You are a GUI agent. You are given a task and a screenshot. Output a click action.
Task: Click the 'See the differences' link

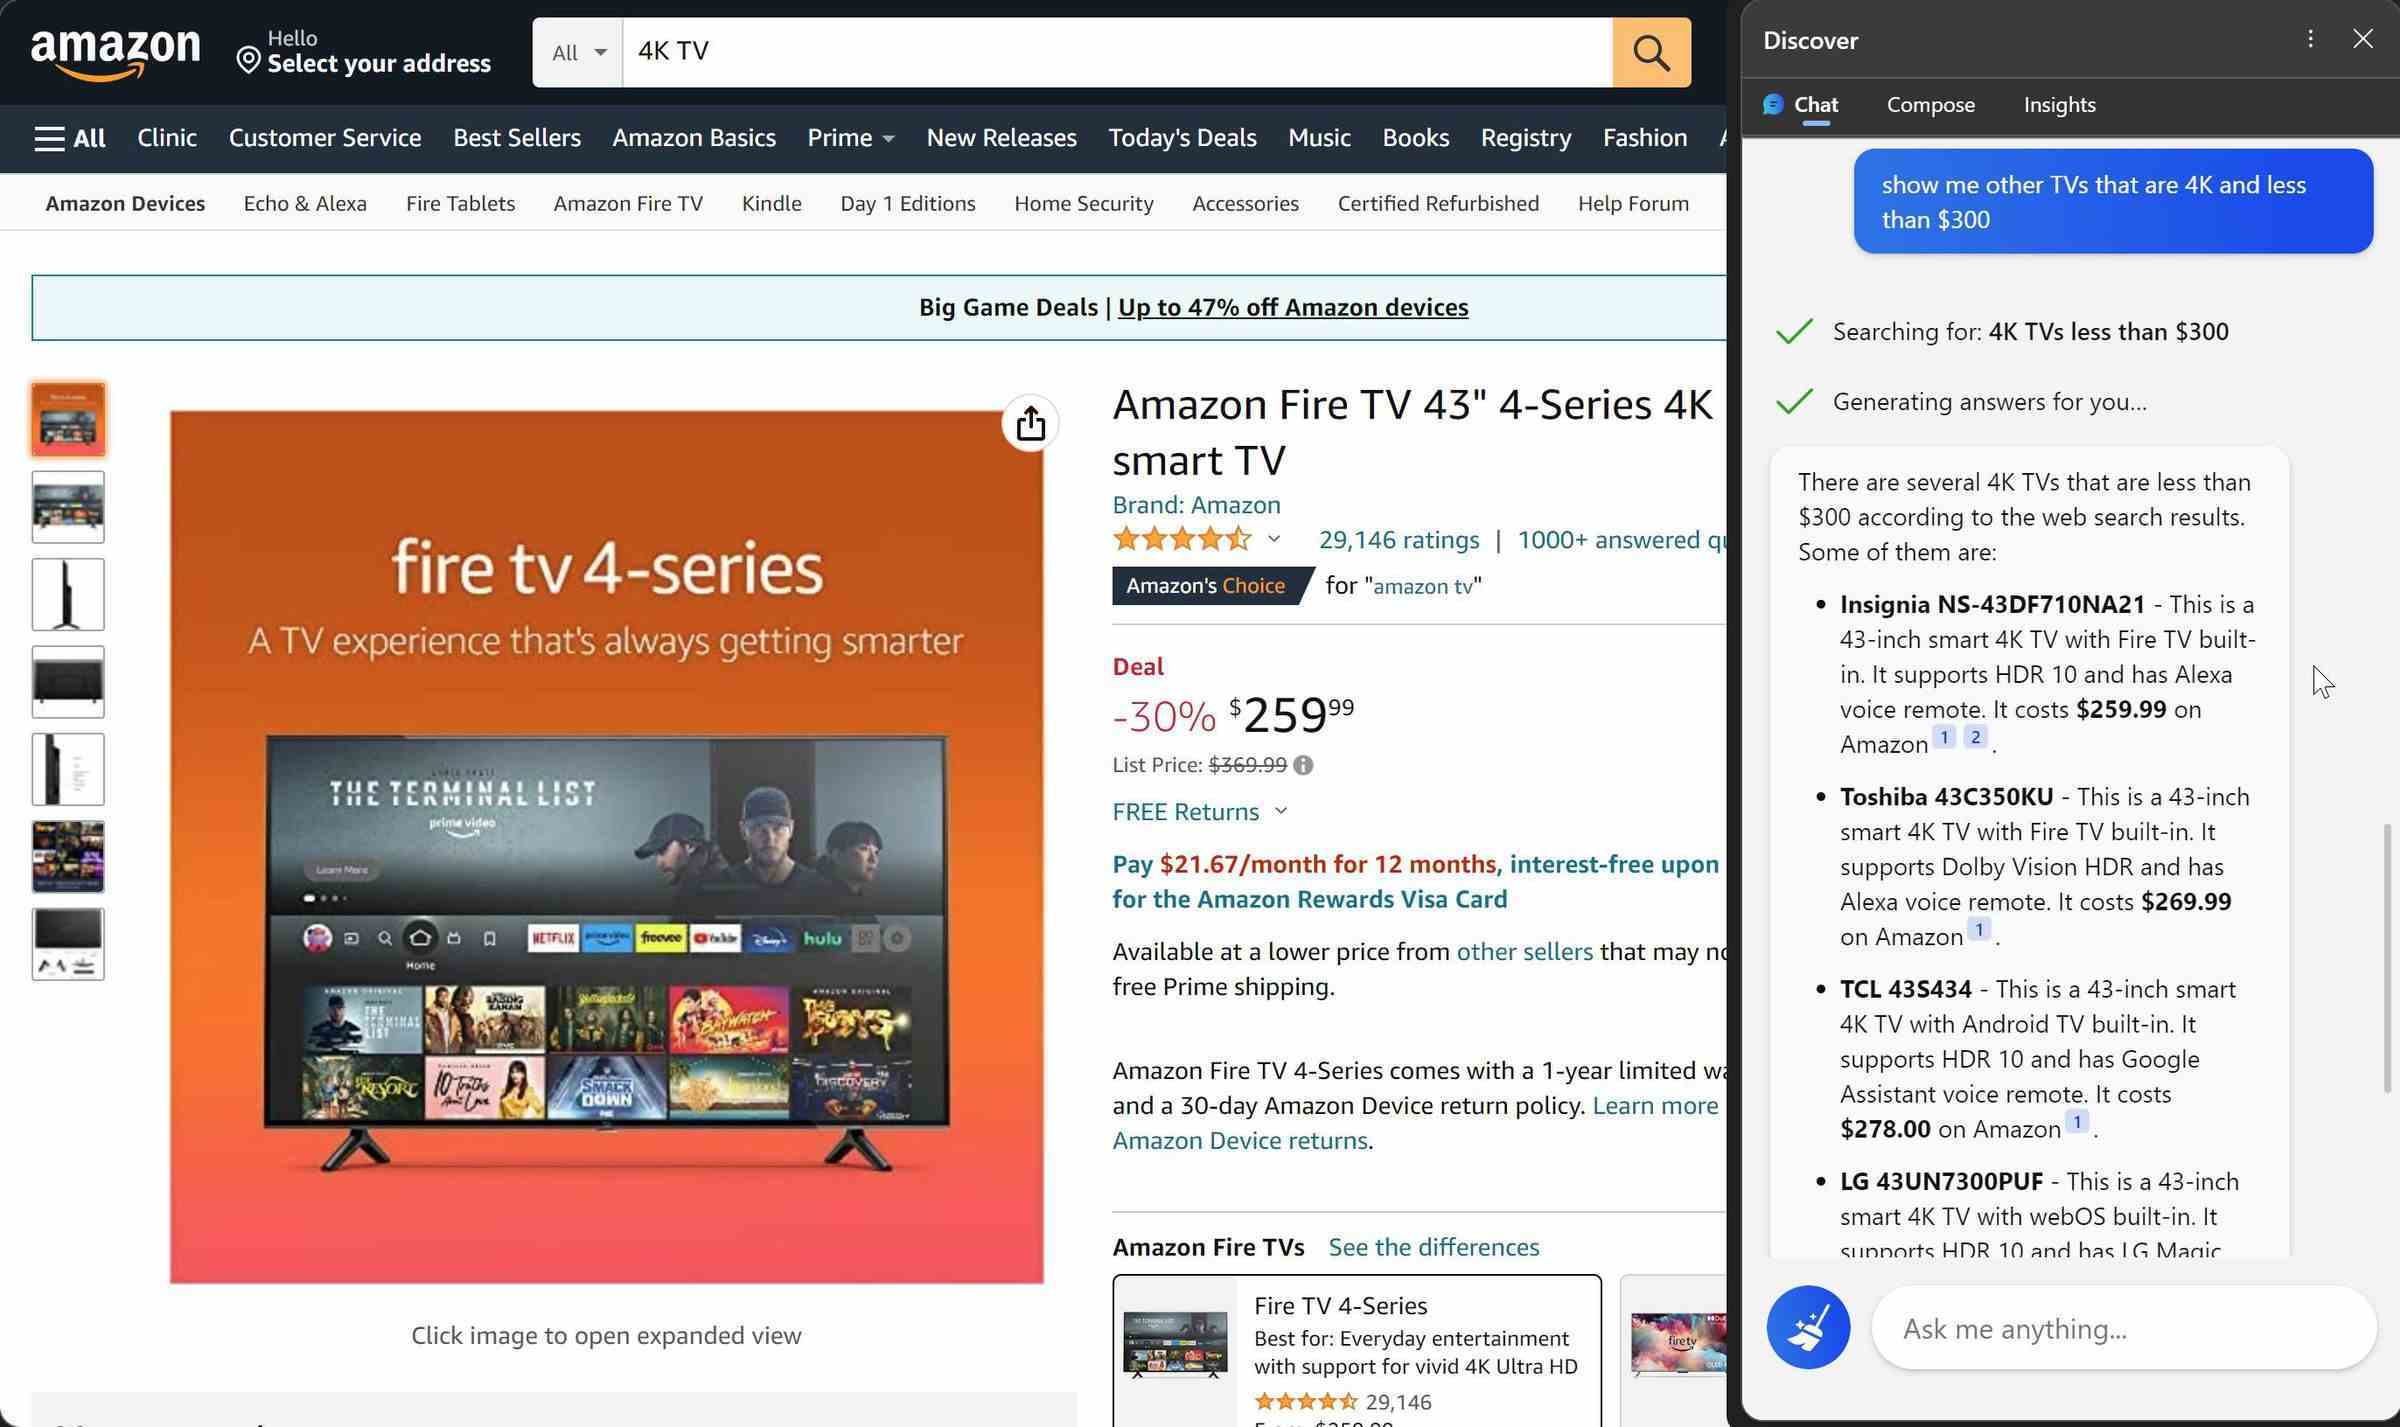click(x=1434, y=1245)
